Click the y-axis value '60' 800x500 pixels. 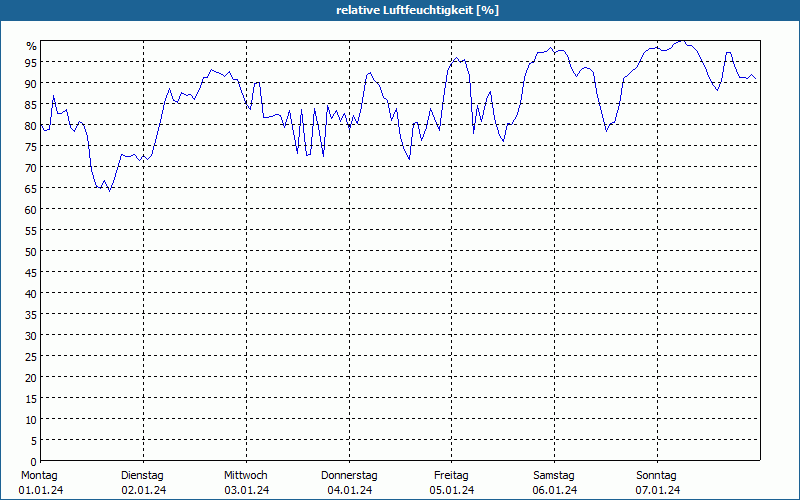click(31, 210)
